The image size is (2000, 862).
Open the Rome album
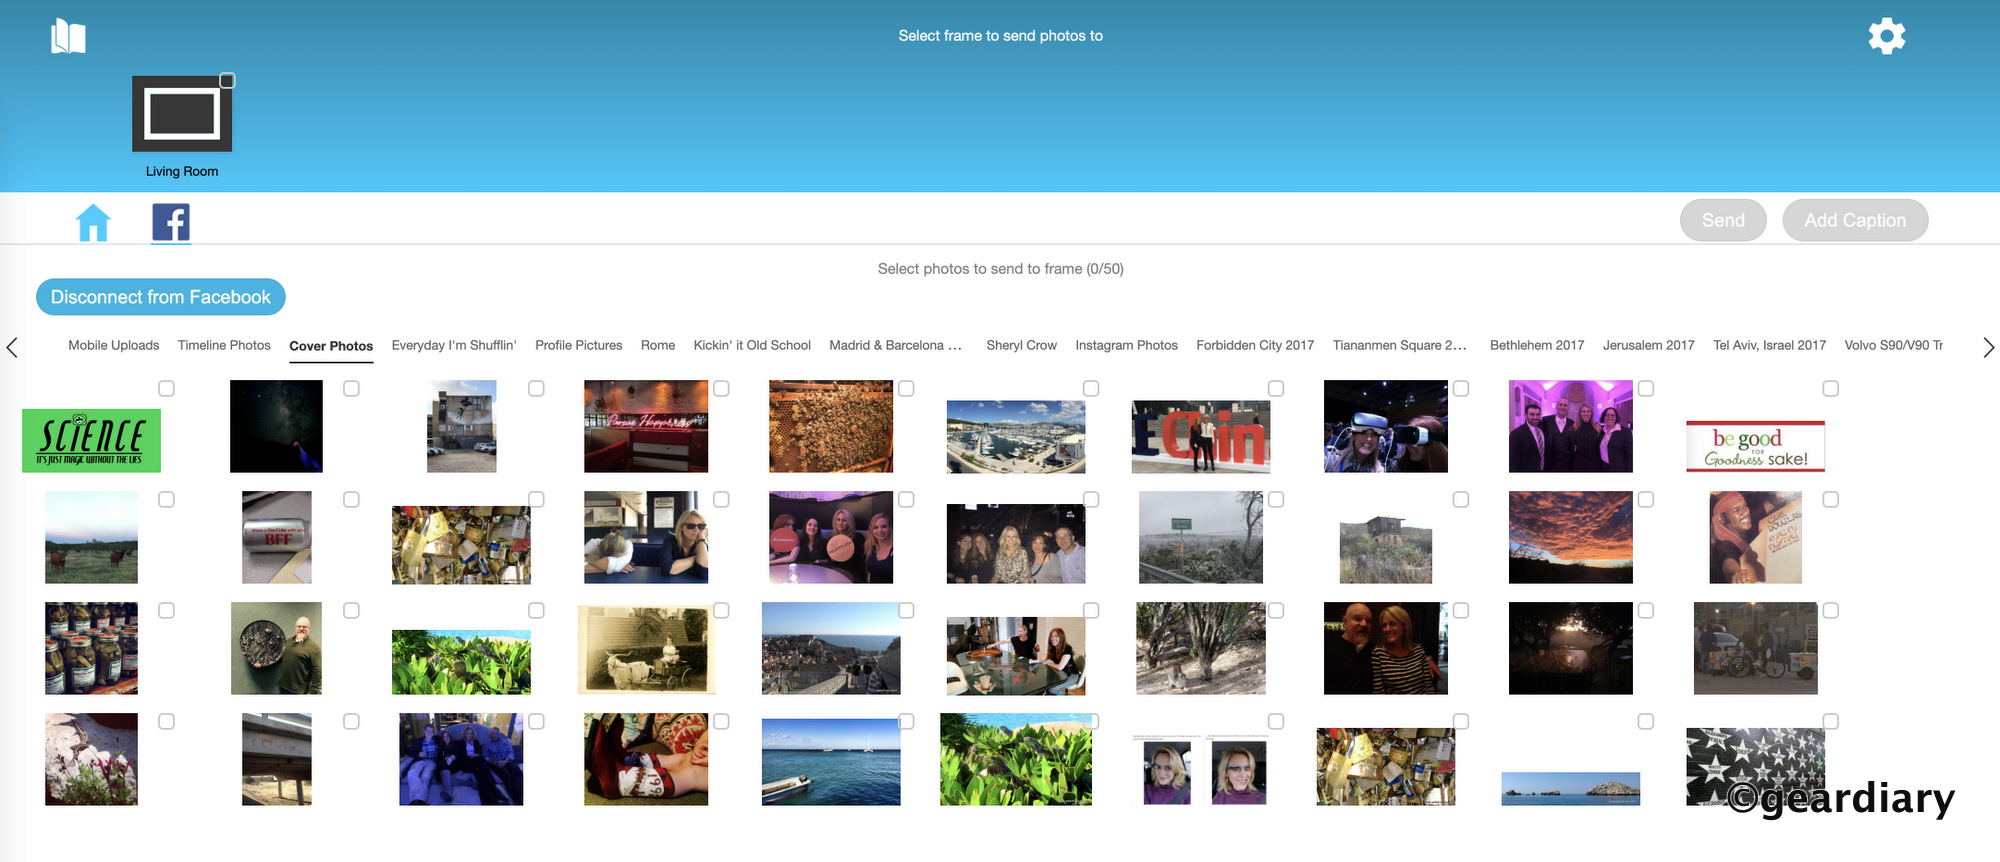[658, 345]
